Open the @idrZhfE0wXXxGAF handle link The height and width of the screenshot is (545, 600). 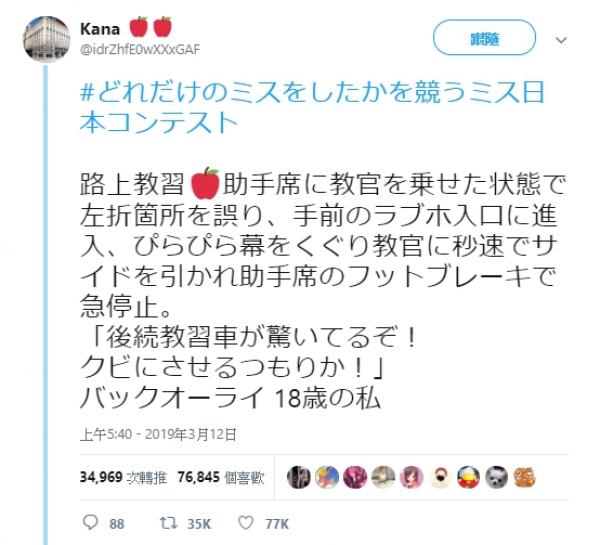[x=140, y=49]
